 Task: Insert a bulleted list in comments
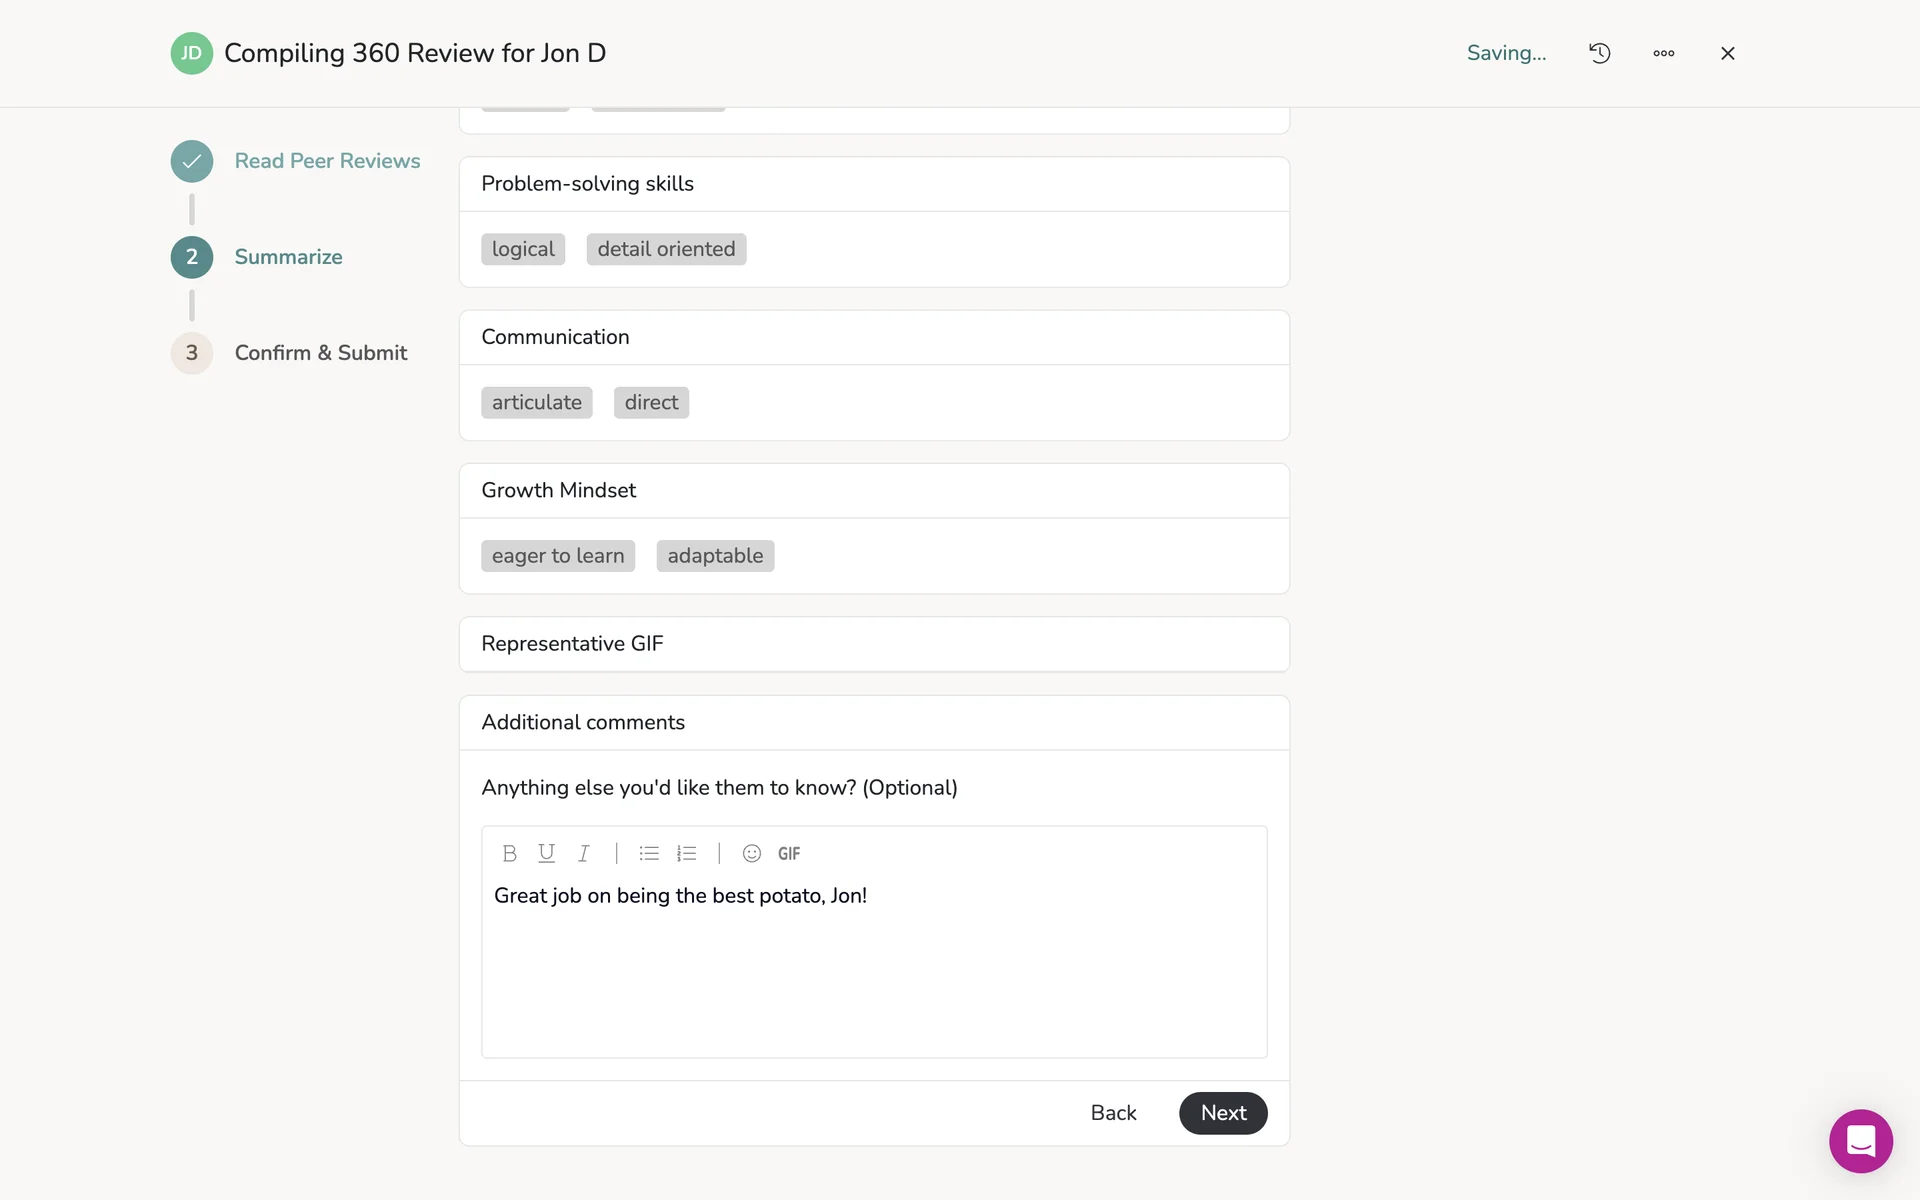coord(649,853)
